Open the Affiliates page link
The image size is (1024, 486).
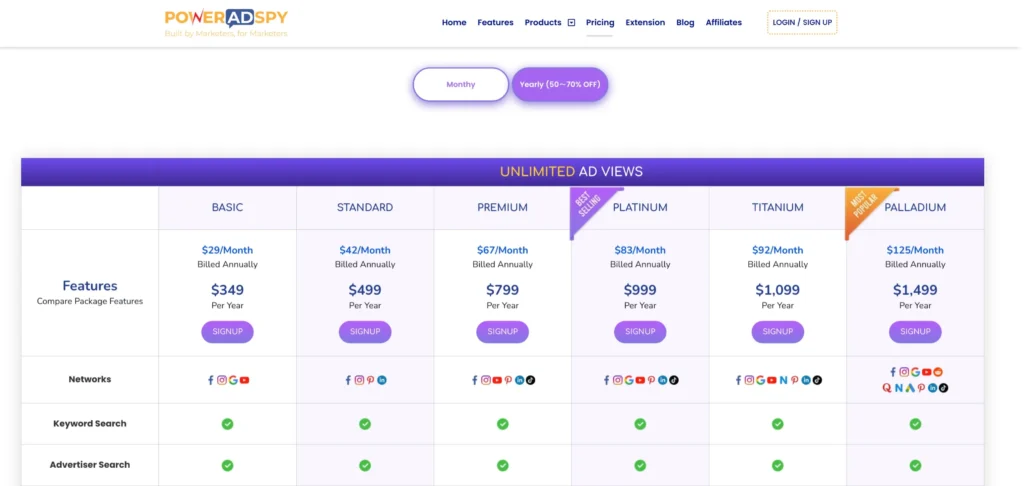click(x=723, y=22)
